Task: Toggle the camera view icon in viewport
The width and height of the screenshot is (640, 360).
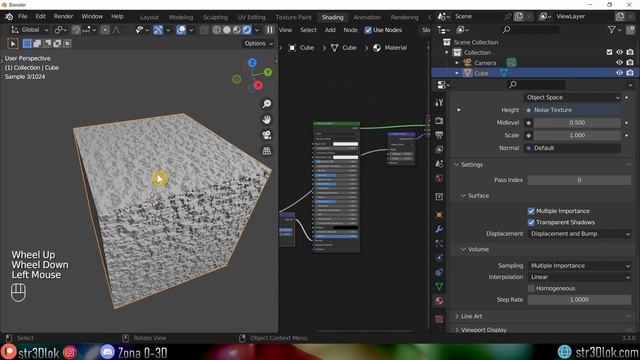Action: pos(267,135)
